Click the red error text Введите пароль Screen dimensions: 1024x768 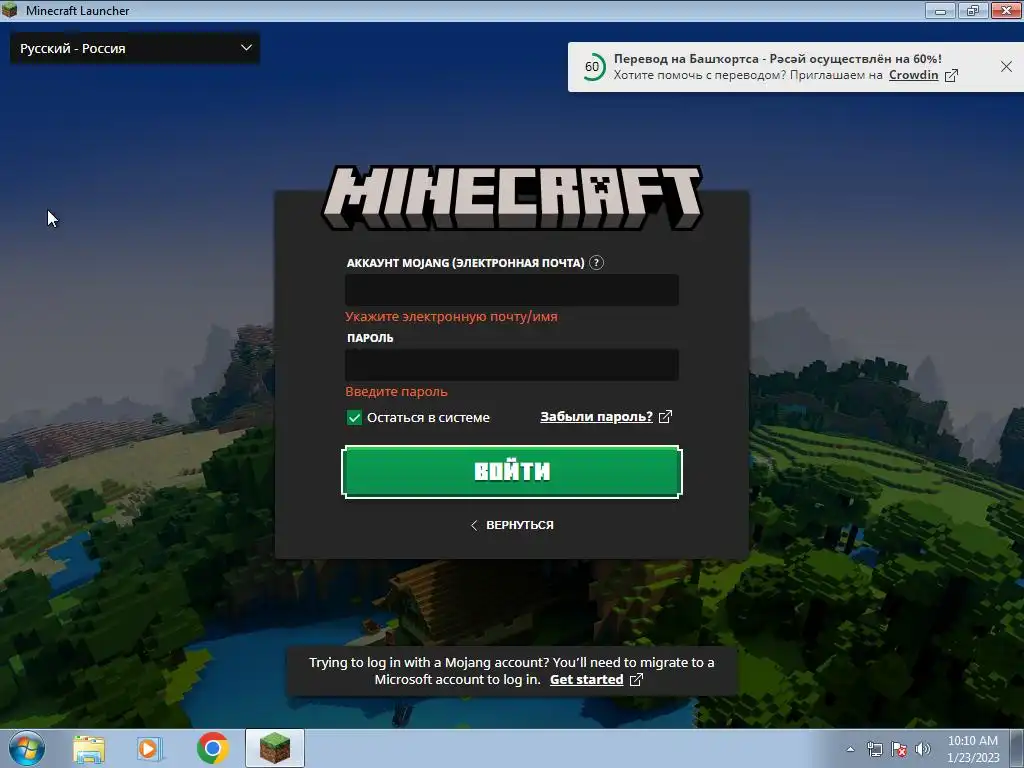[396, 392]
